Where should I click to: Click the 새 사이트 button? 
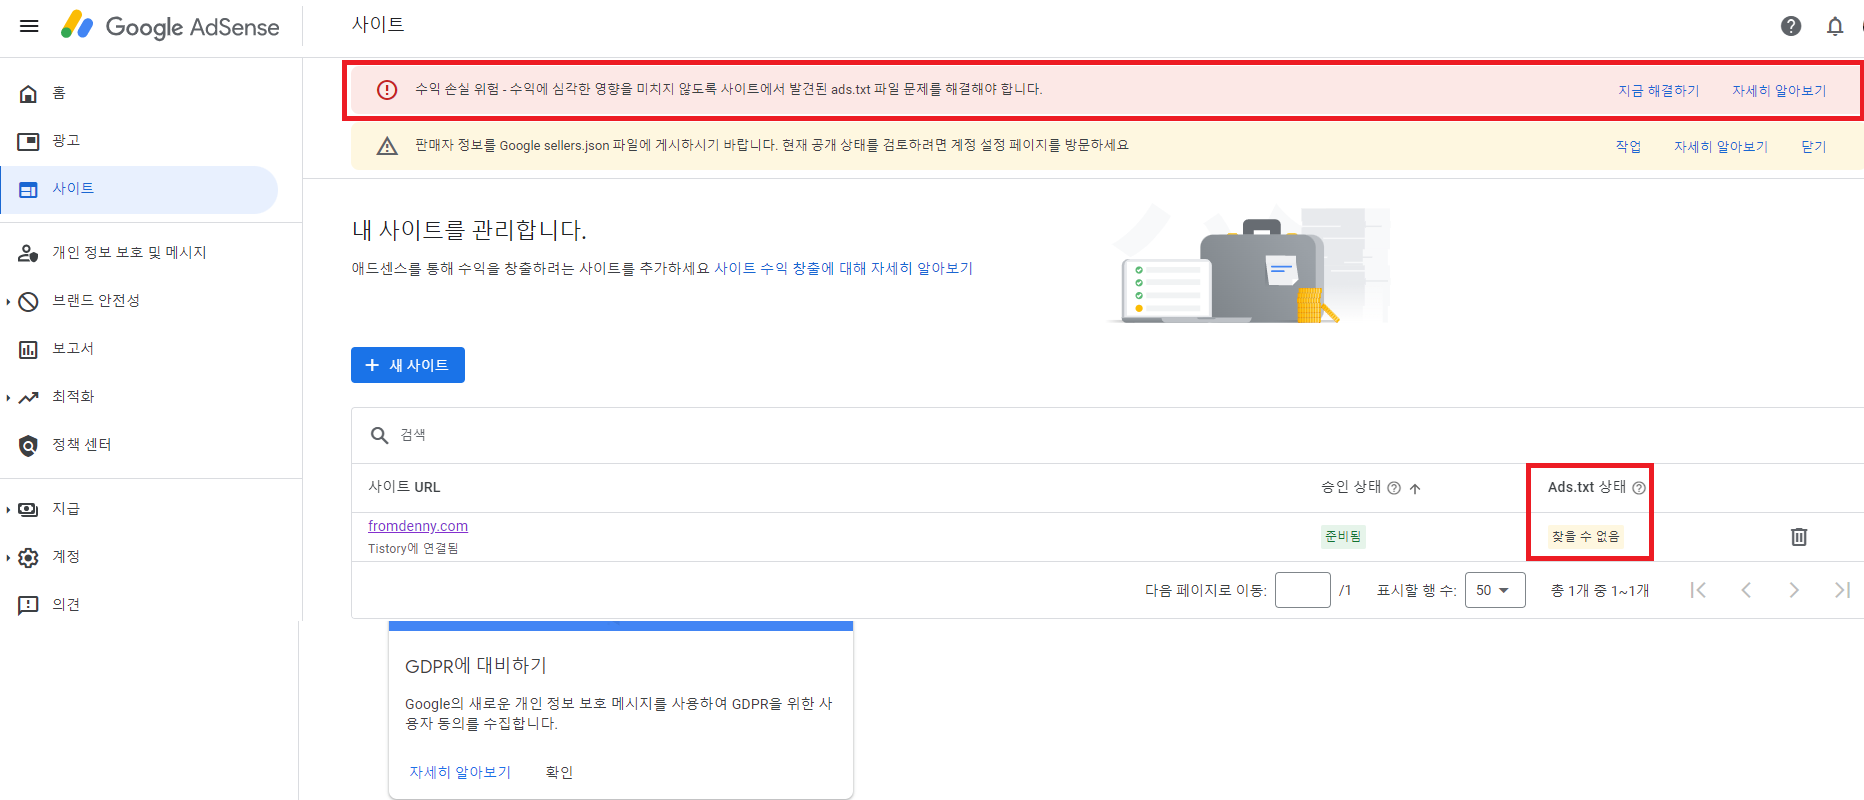(408, 365)
